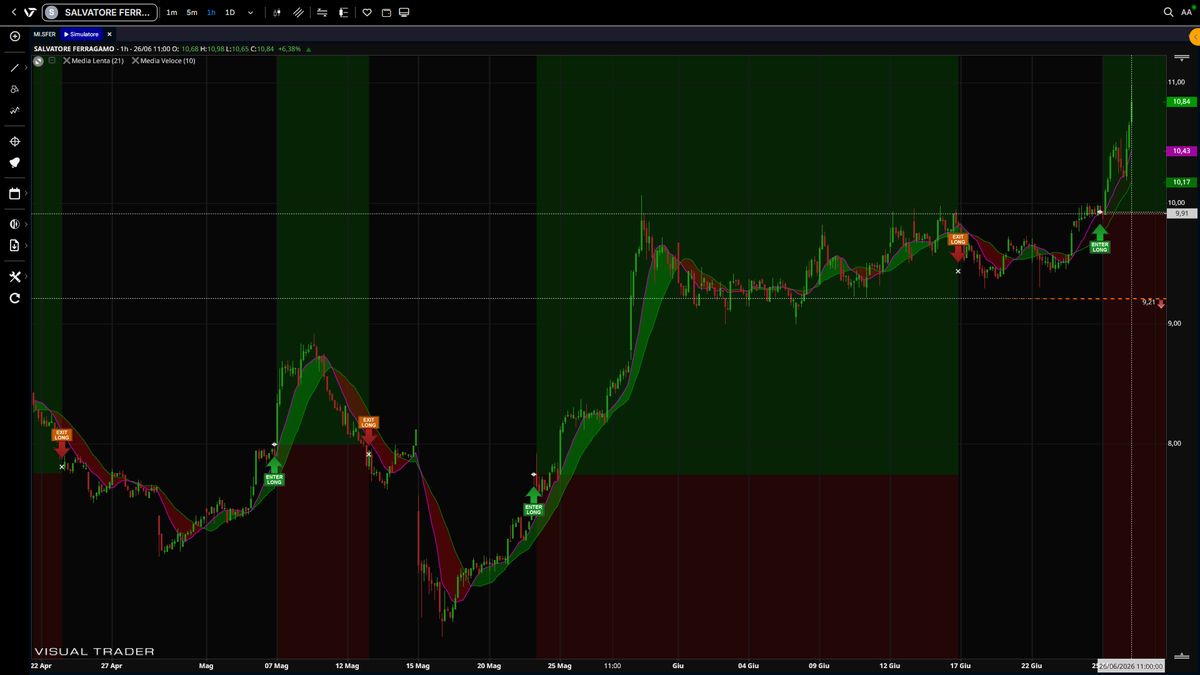The image size is (1200, 675).
Task: Open the monitor display icon in the toolbar
Action: [404, 12]
